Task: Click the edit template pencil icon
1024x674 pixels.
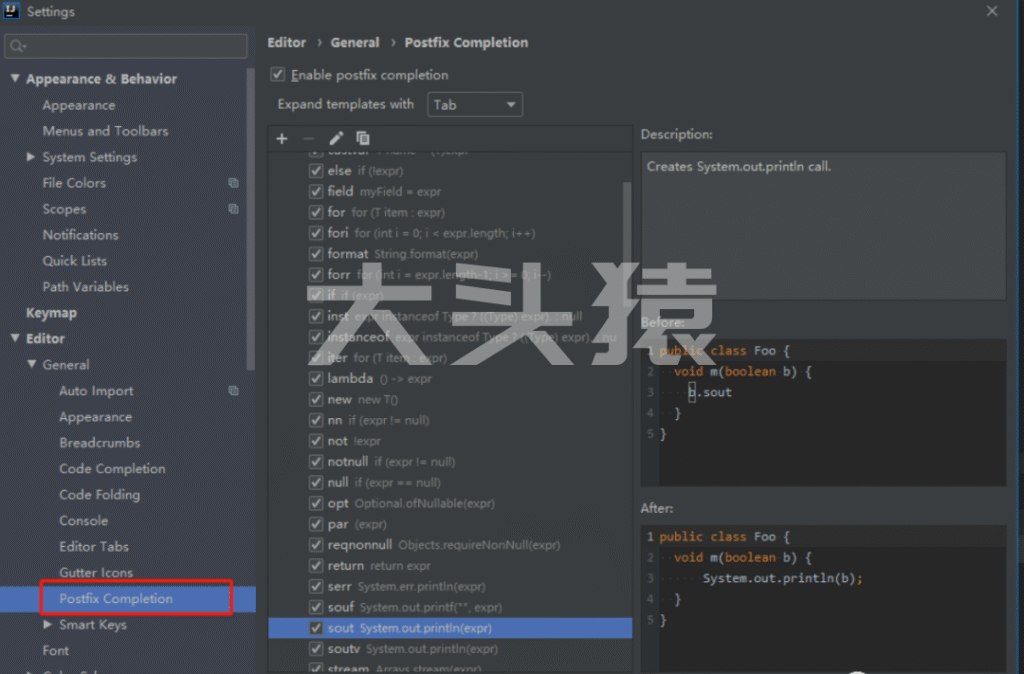Action: [336, 139]
